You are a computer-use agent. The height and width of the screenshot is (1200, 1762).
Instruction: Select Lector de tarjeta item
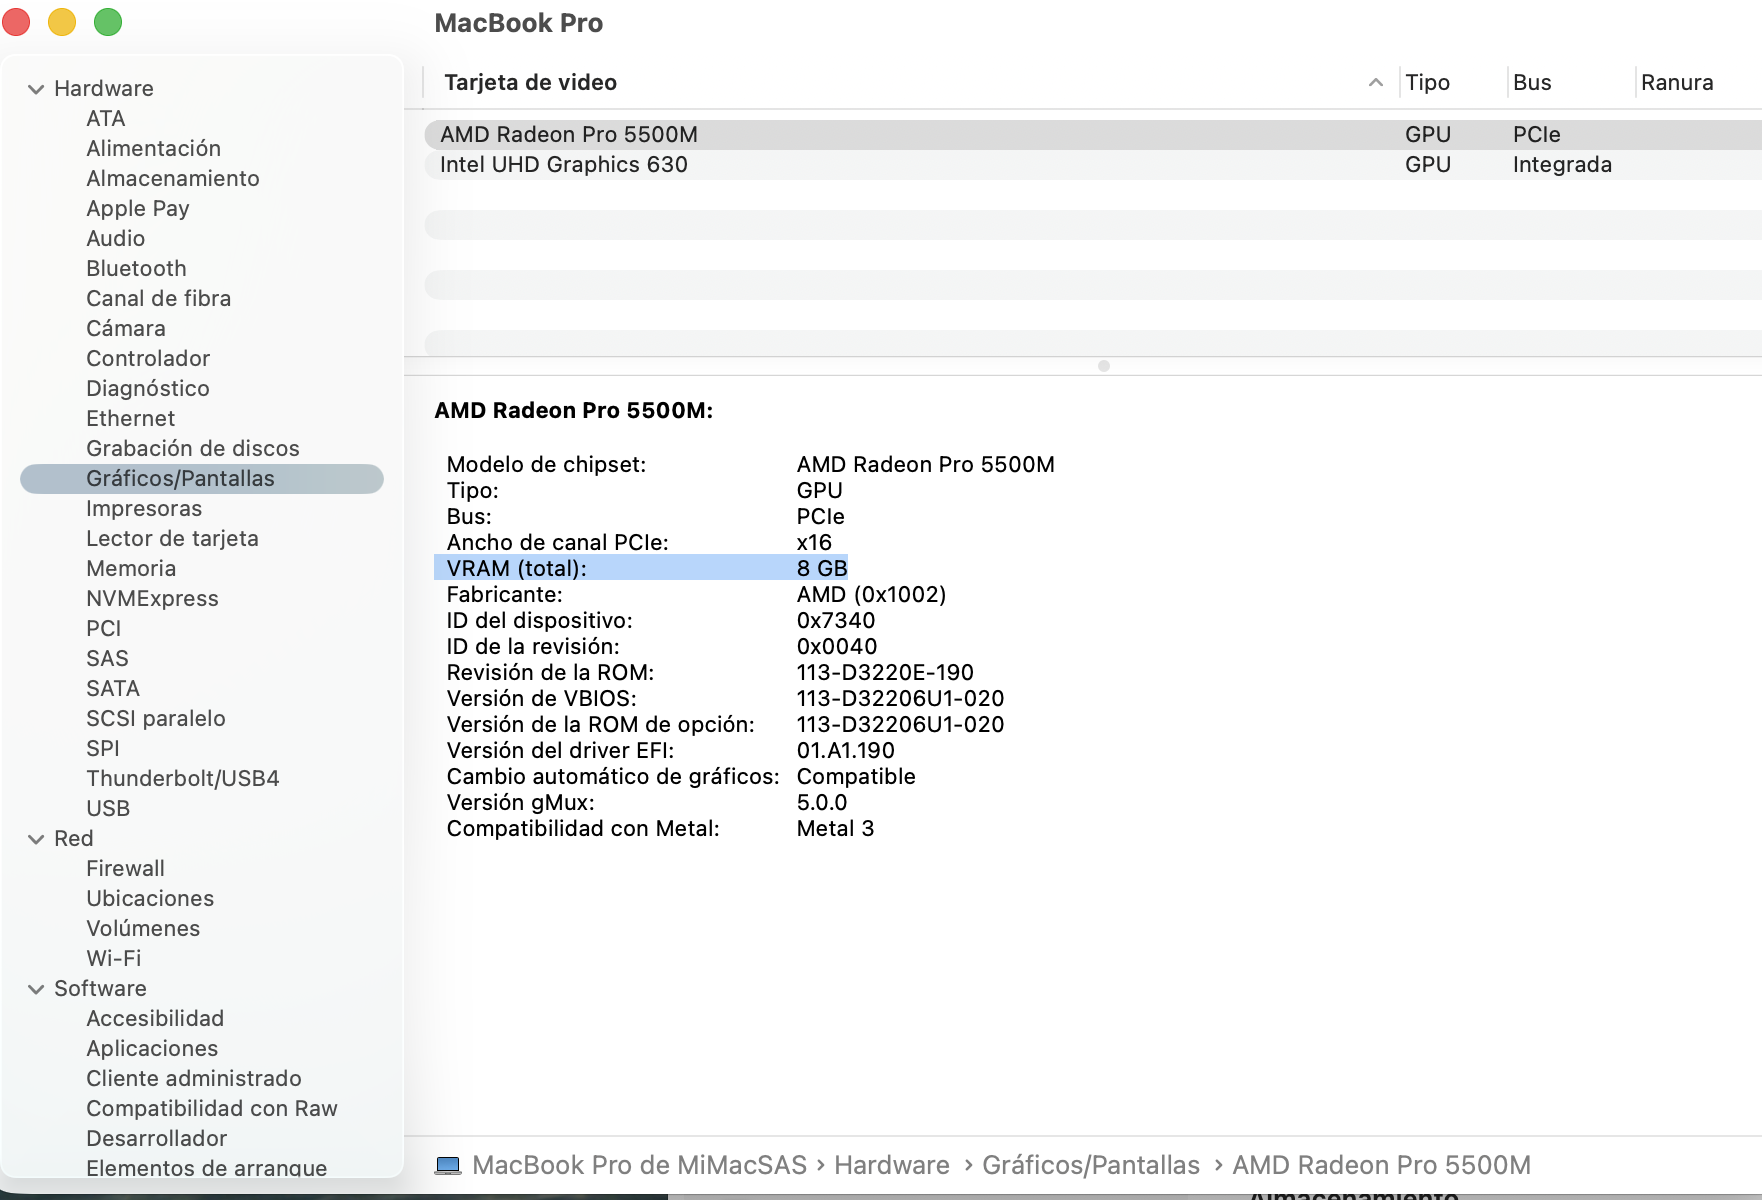click(172, 539)
